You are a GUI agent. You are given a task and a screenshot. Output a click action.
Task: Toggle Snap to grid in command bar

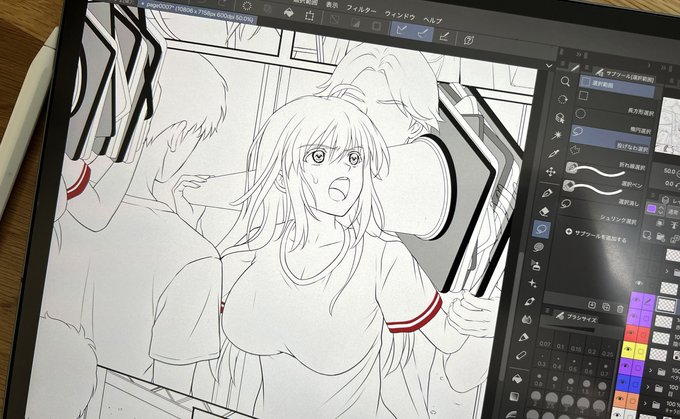444,36
